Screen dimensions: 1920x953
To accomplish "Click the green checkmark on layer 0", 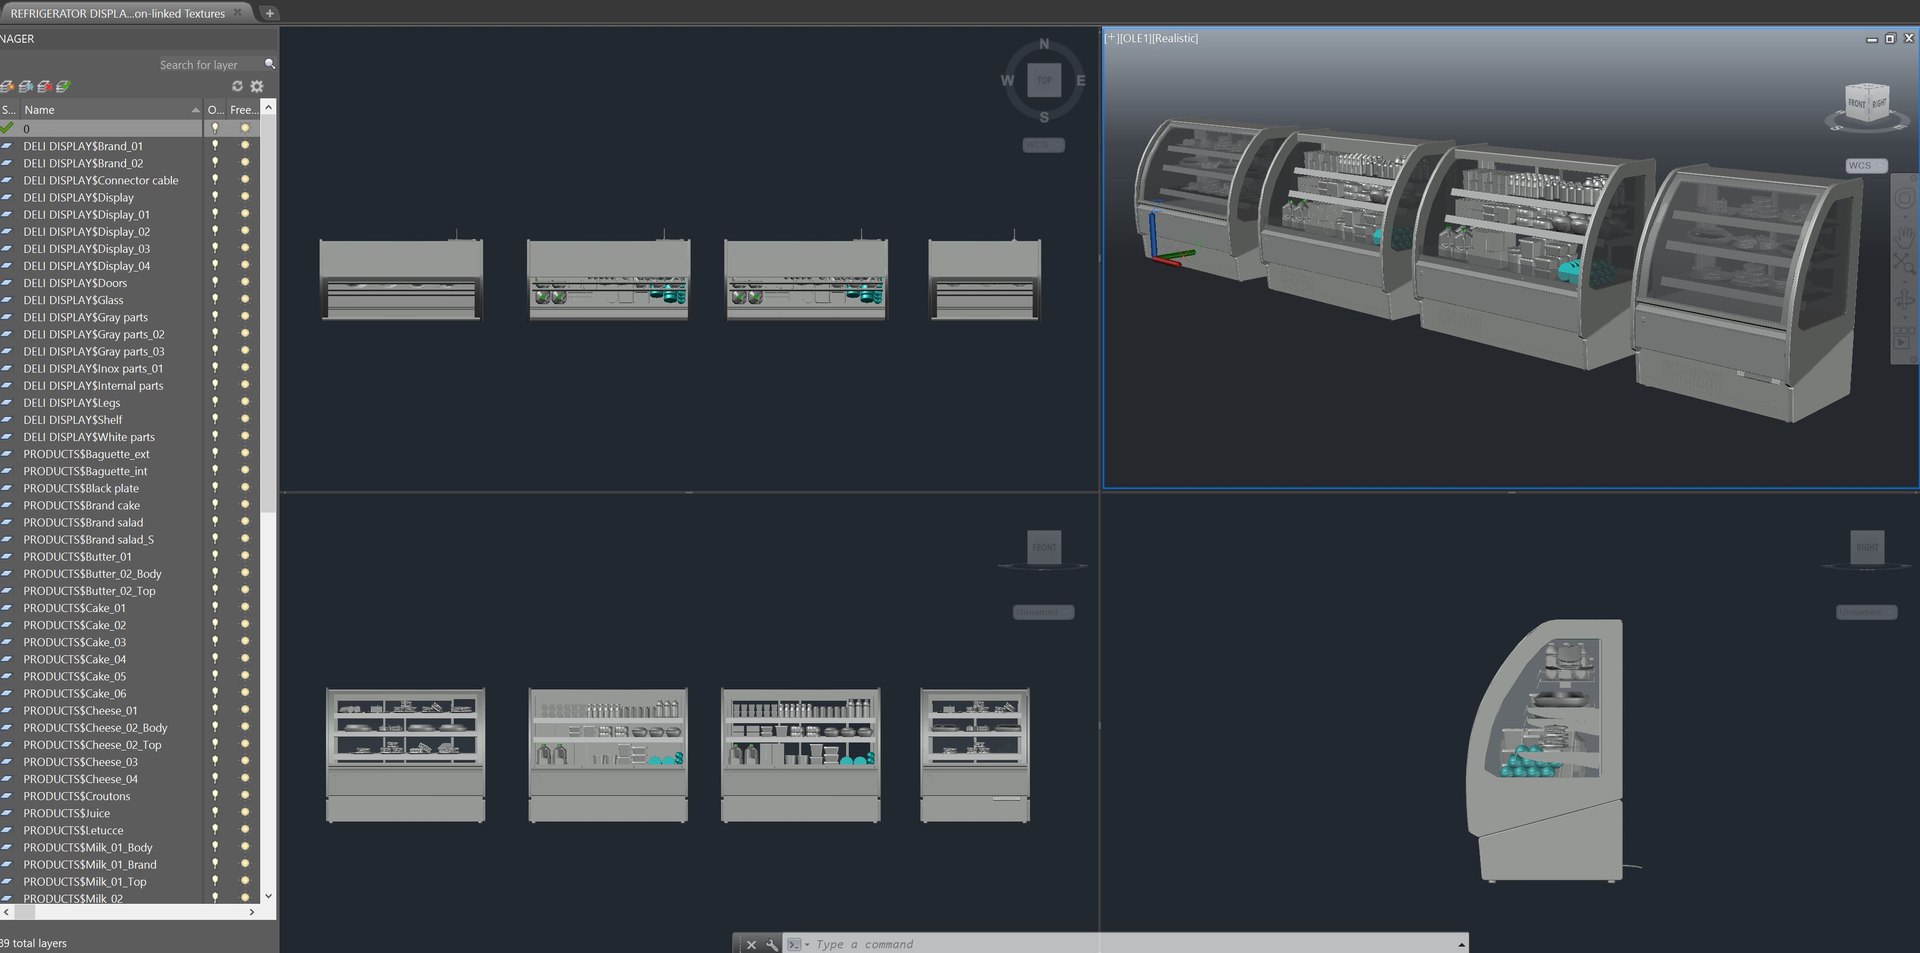I will [x=7, y=128].
